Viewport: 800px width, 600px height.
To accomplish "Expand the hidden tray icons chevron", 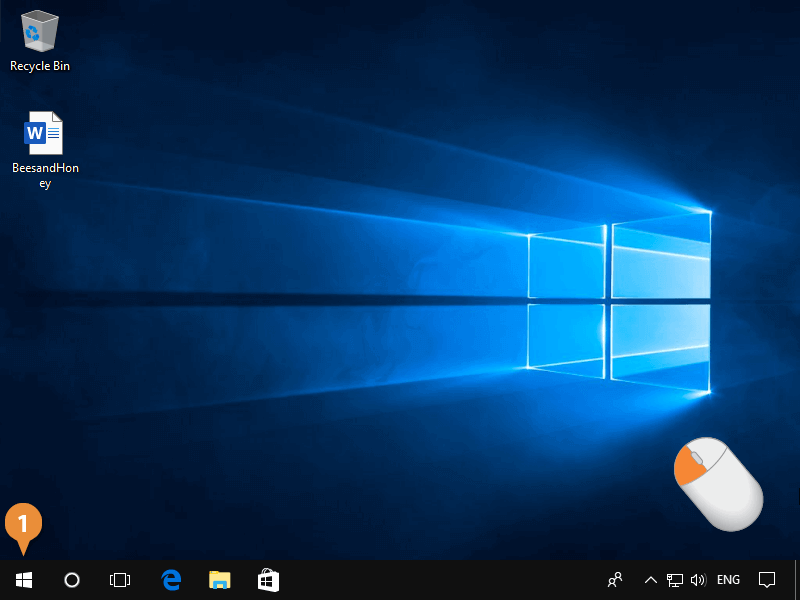I will [x=650, y=580].
